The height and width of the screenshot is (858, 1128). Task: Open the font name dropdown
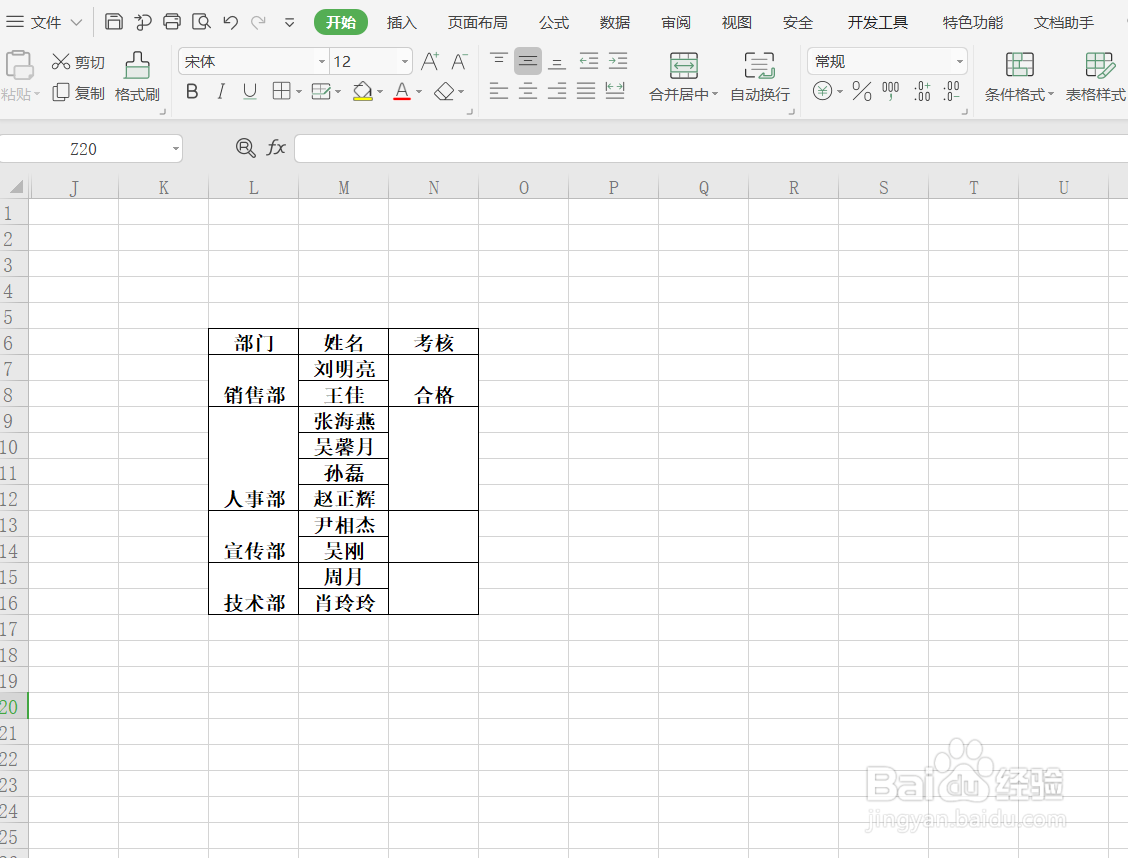322,62
